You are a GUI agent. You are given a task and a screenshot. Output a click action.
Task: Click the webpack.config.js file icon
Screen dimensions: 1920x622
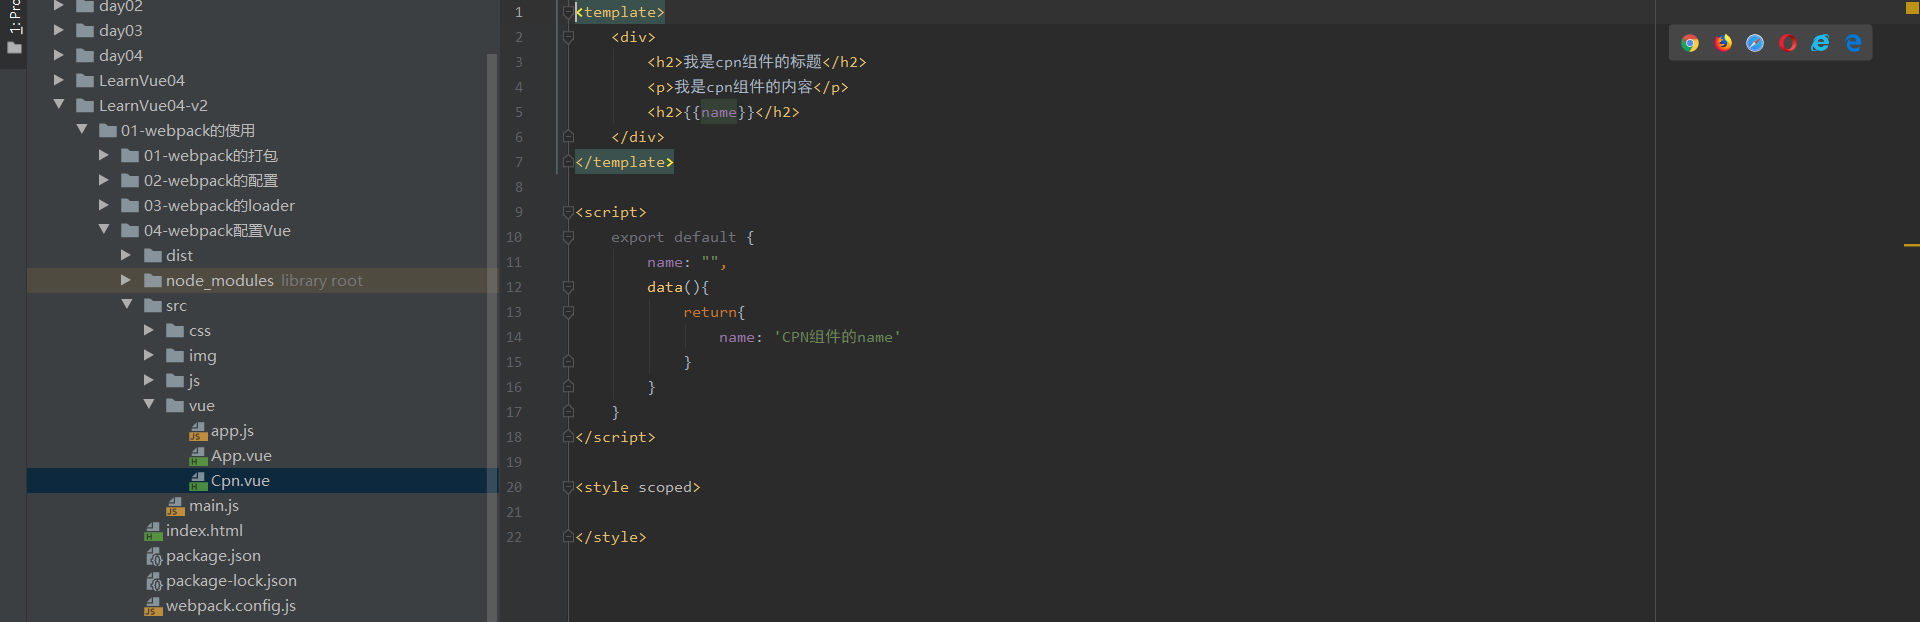tap(153, 606)
